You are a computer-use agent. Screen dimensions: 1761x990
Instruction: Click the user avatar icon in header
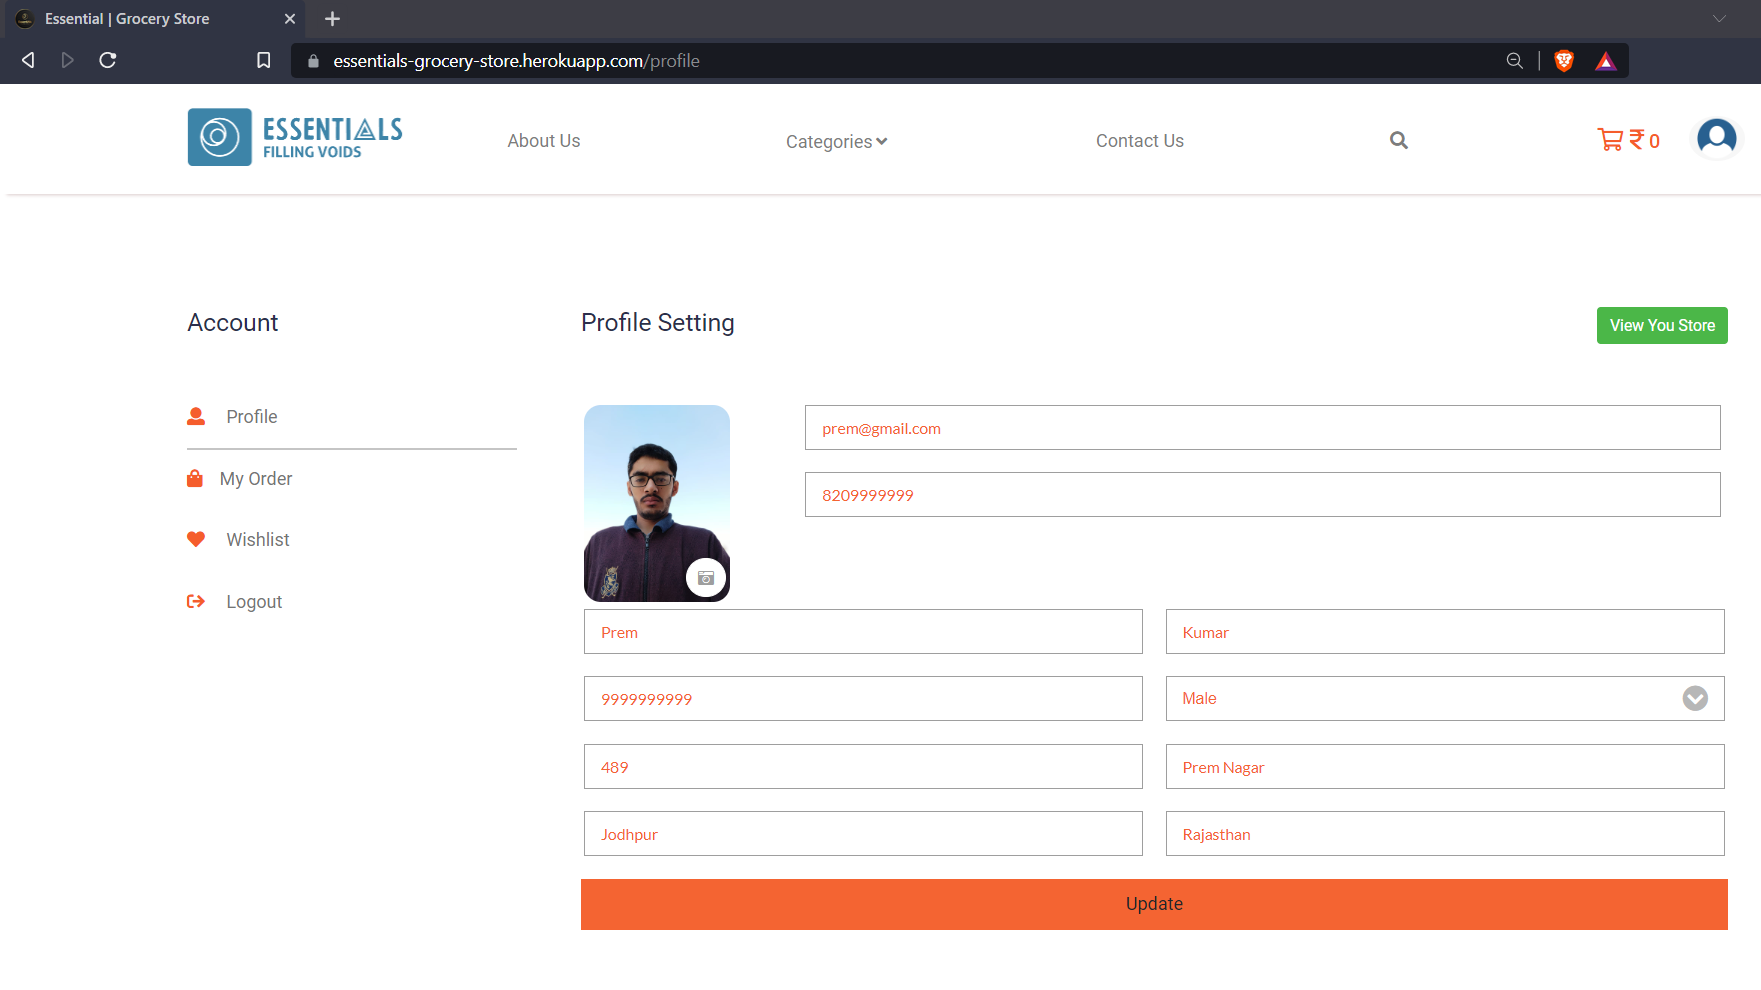point(1716,137)
